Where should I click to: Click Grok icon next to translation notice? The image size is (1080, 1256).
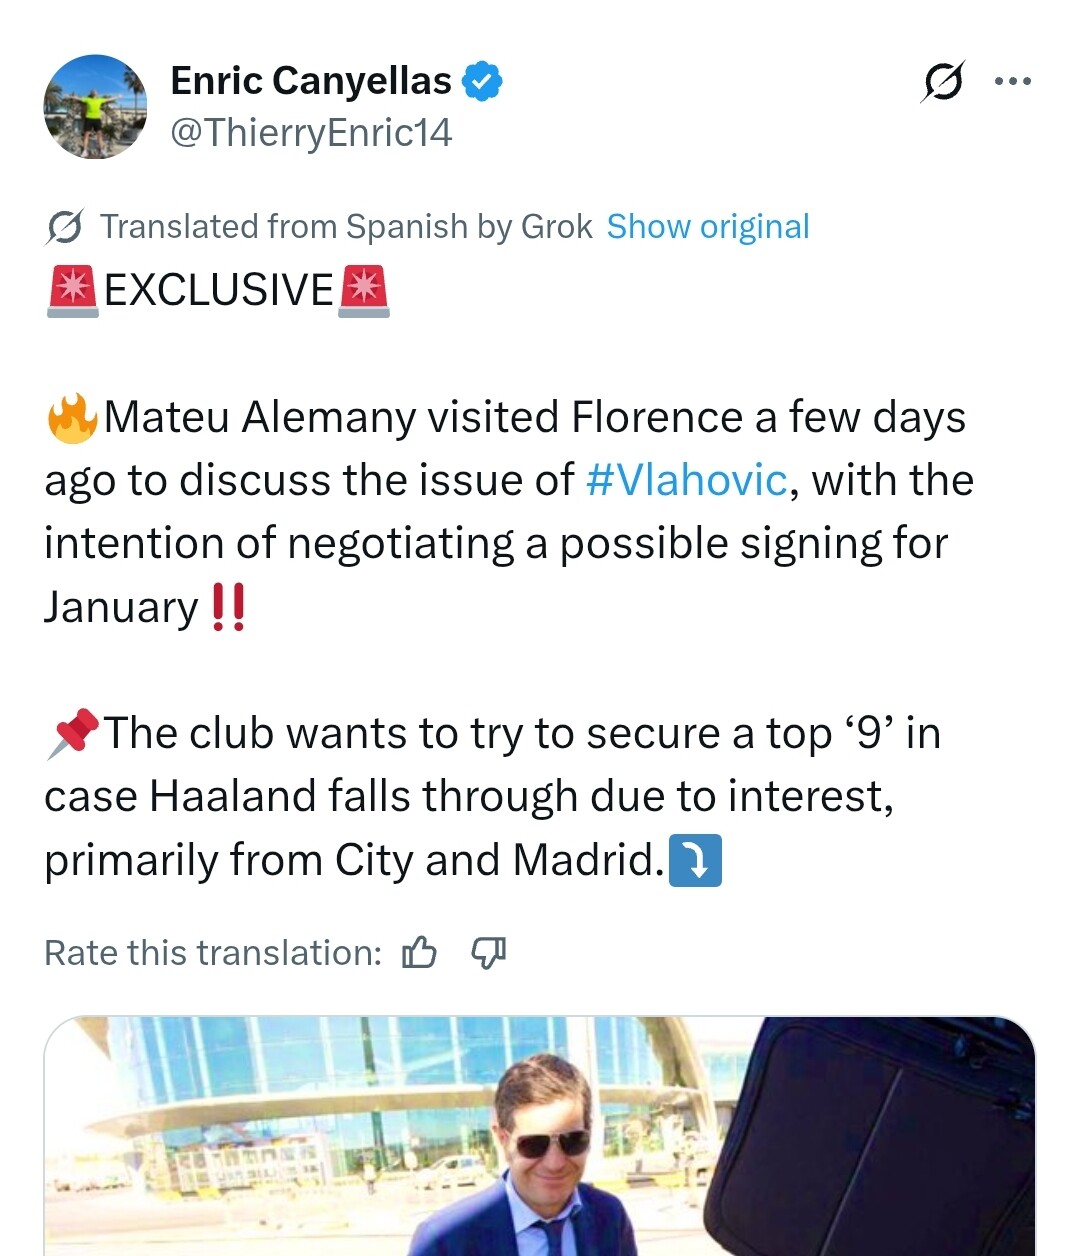point(64,228)
